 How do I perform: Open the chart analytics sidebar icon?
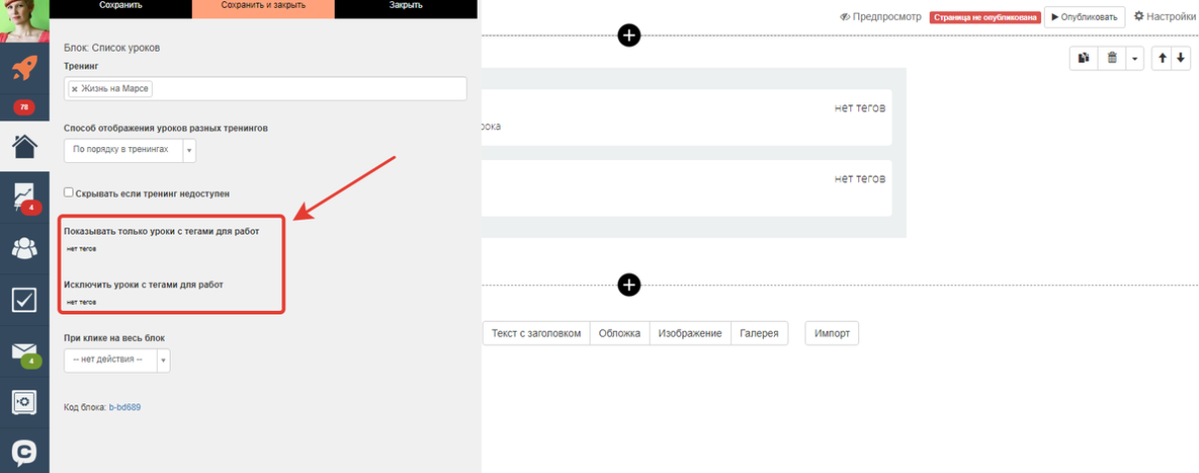pyautogui.click(x=24, y=198)
